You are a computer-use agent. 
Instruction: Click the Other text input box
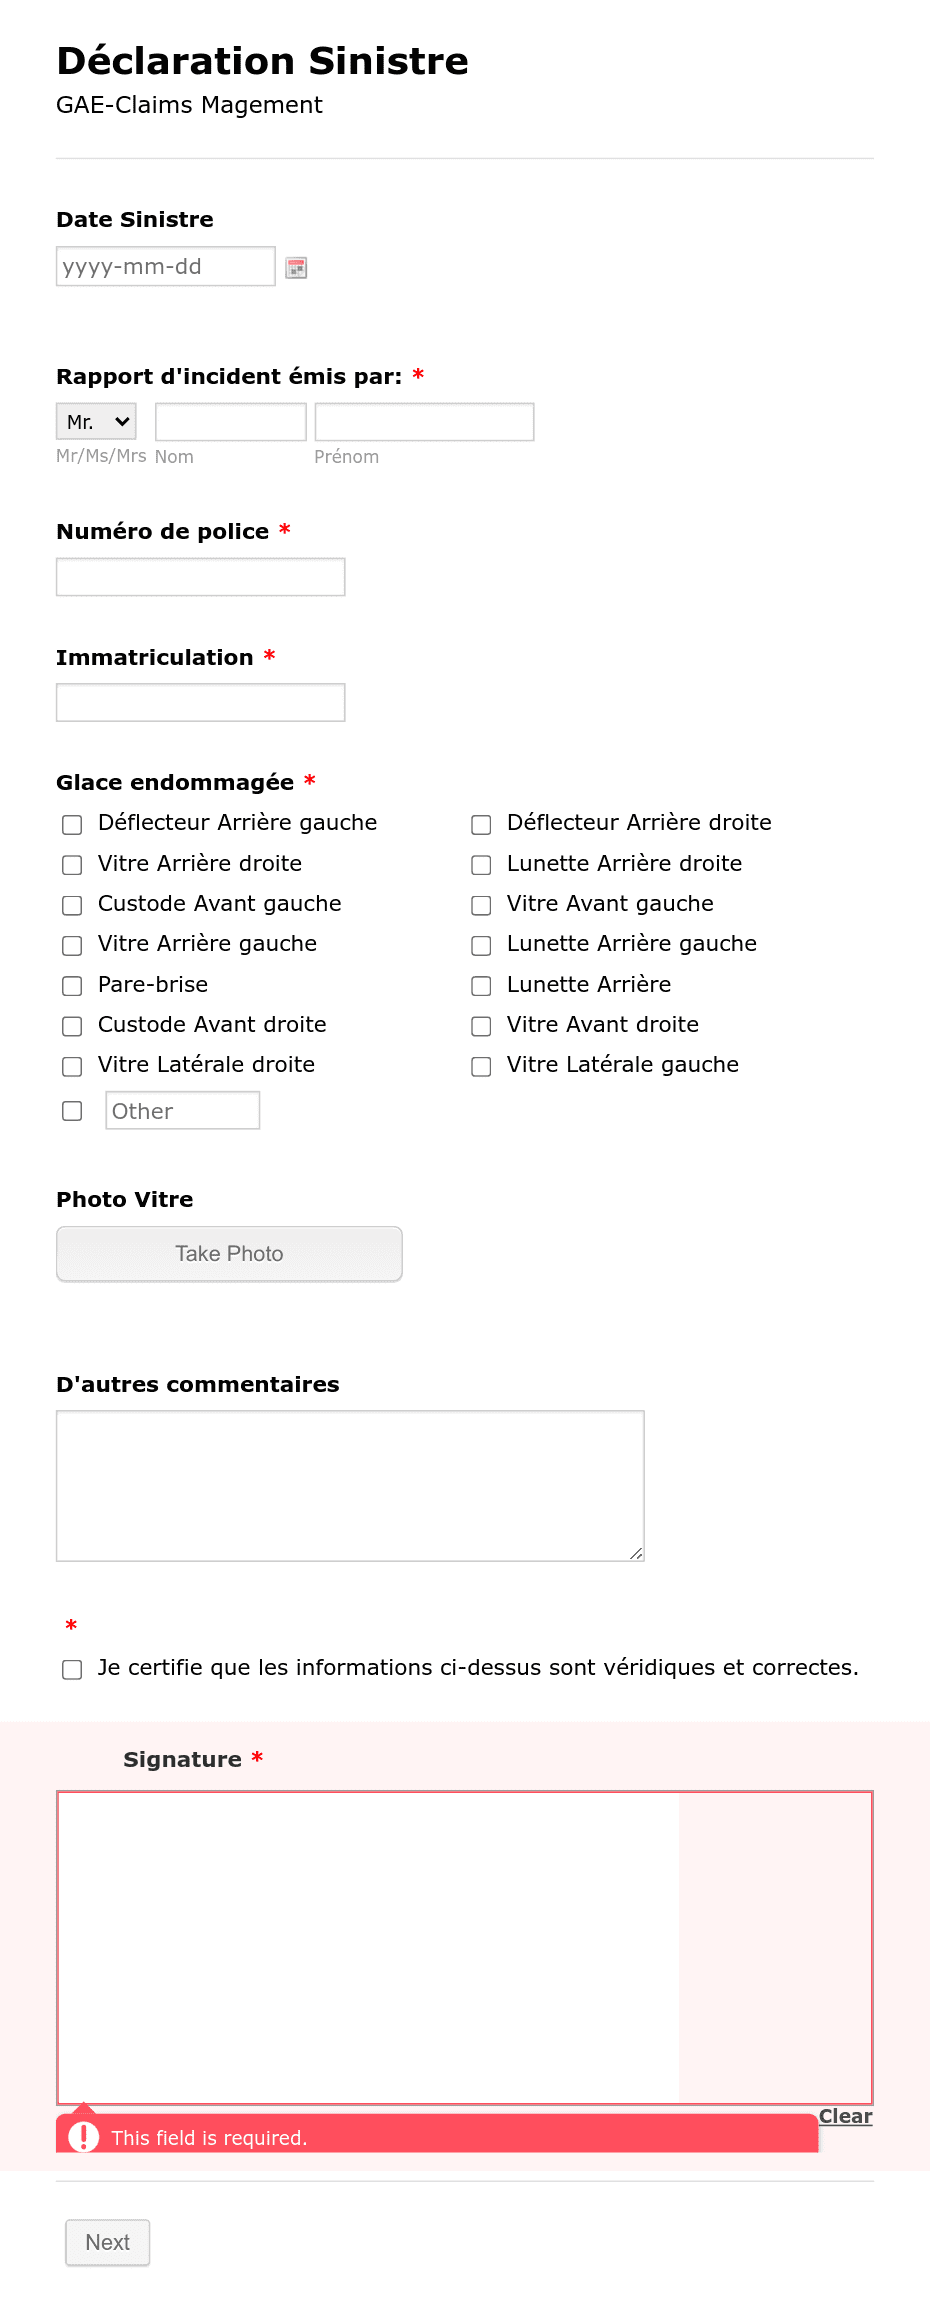tap(183, 1110)
